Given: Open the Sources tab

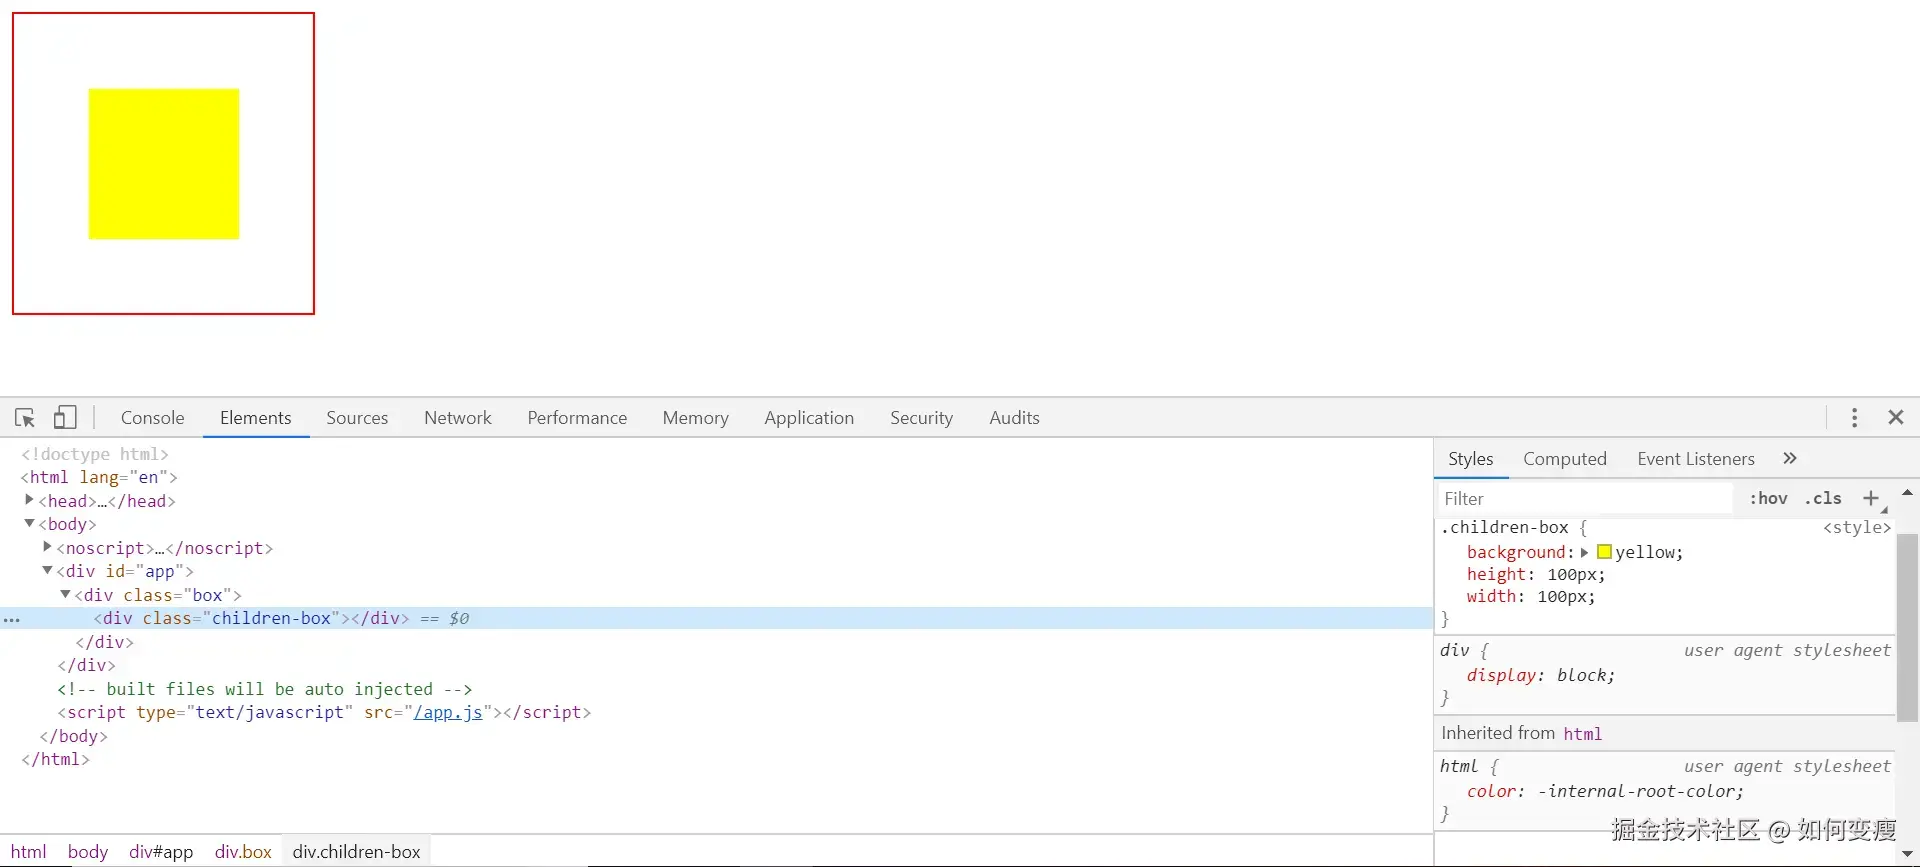Looking at the screenshot, I should click(x=357, y=418).
